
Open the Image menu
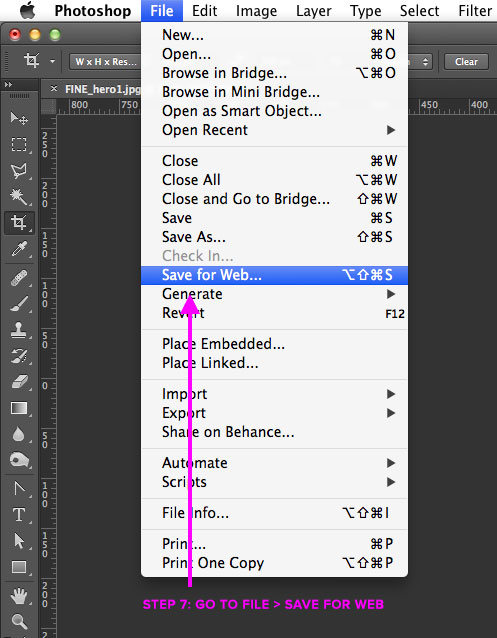[256, 11]
